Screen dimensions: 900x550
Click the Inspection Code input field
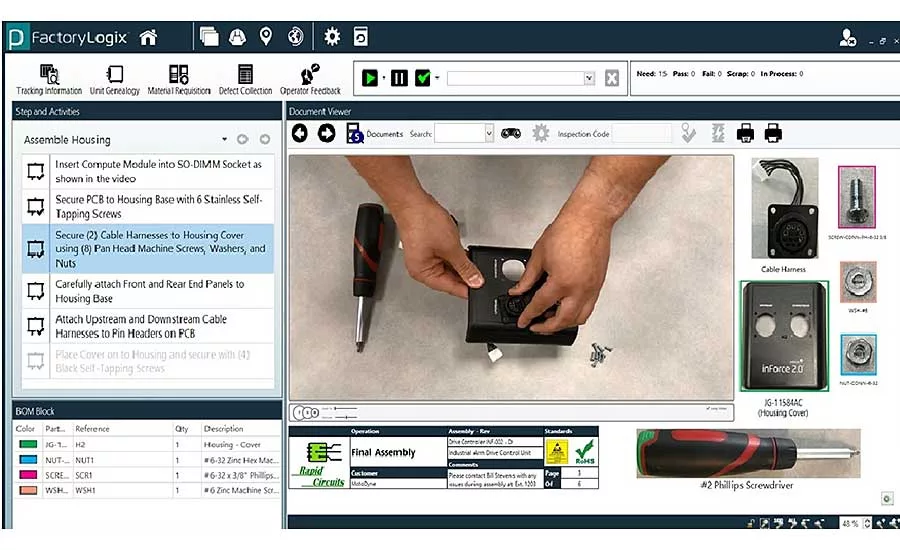coord(642,134)
